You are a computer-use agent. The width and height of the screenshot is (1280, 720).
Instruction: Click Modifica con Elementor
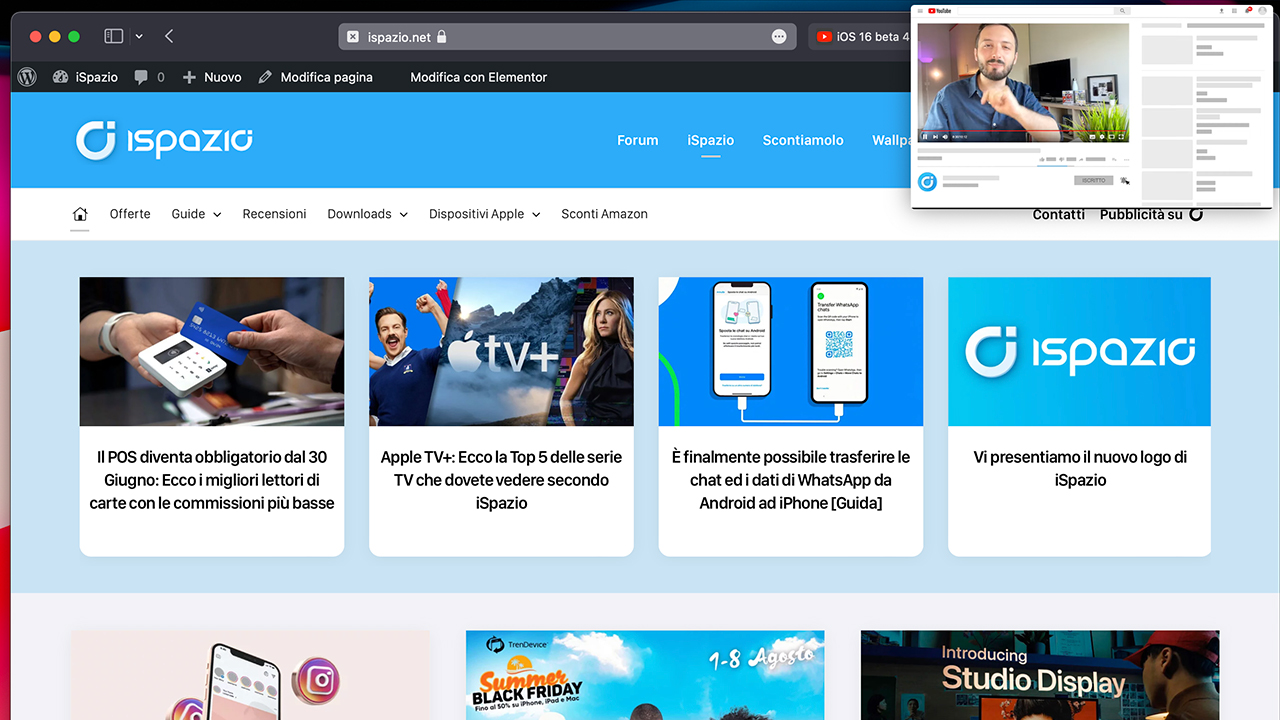coord(478,77)
